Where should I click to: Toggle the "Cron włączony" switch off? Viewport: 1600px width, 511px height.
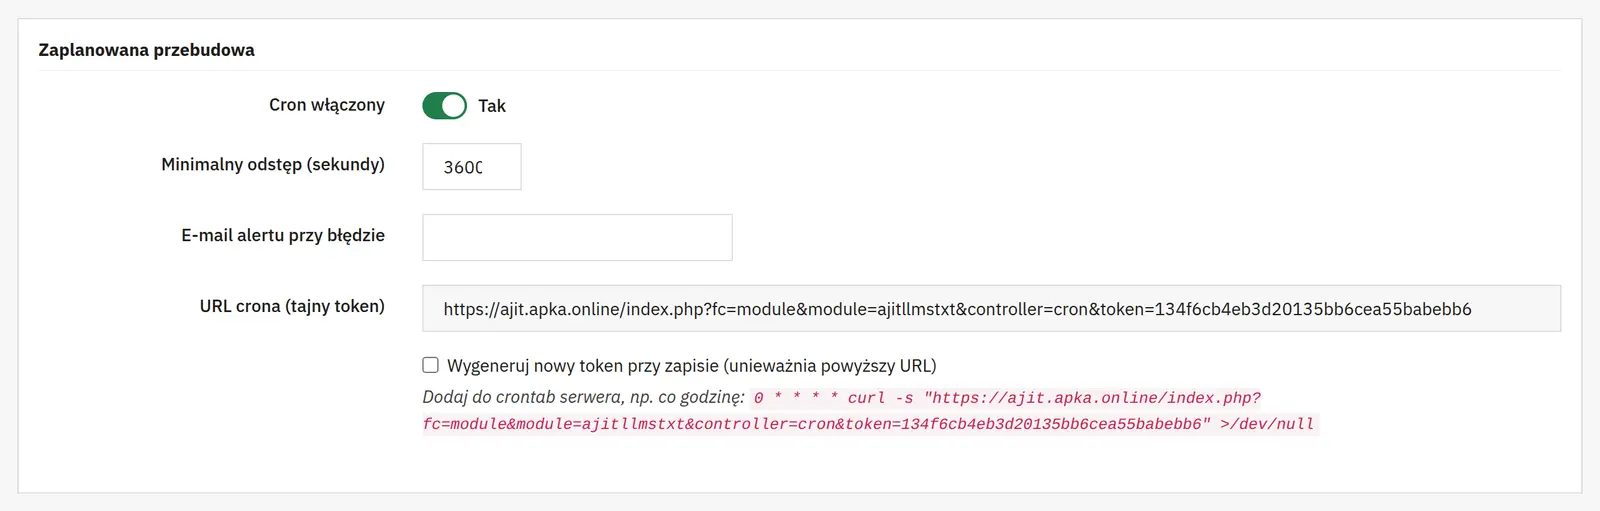tap(444, 105)
